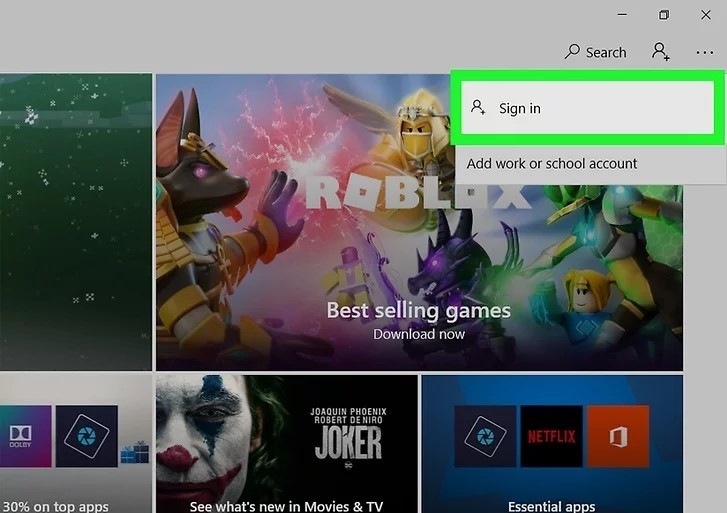Image resolution: width=727 pixels, height=513 pixels.
Task: Select Add work or school account
Action: point(552,163)
